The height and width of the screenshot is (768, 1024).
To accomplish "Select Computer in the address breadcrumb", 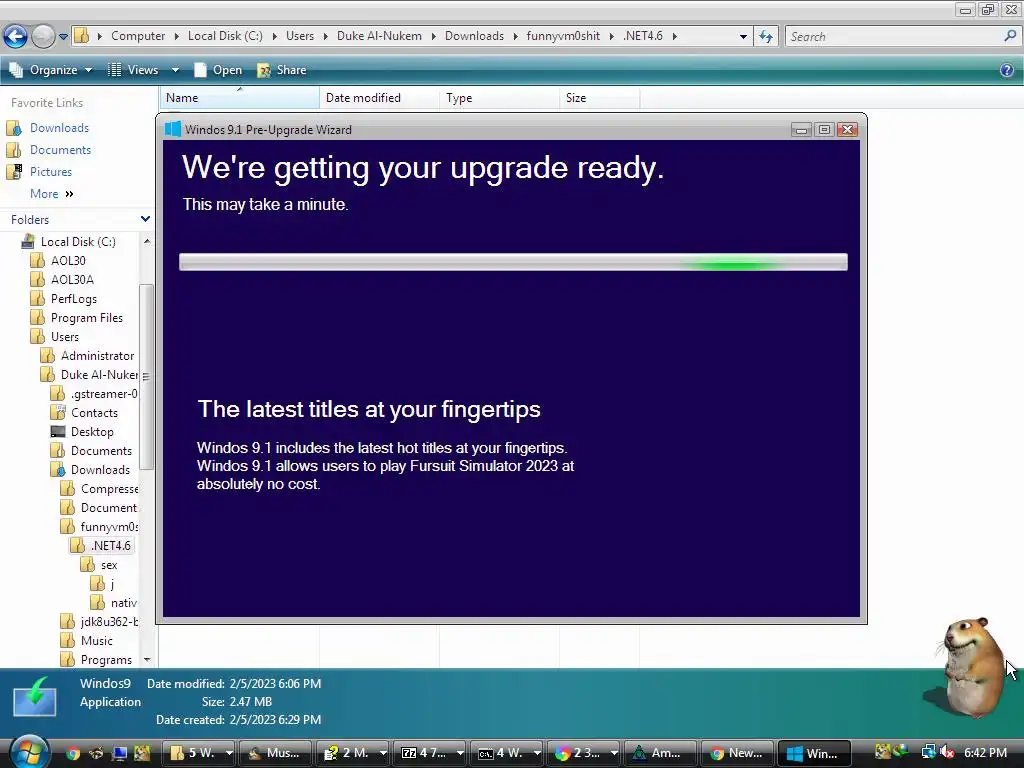I will pos(138,36).
